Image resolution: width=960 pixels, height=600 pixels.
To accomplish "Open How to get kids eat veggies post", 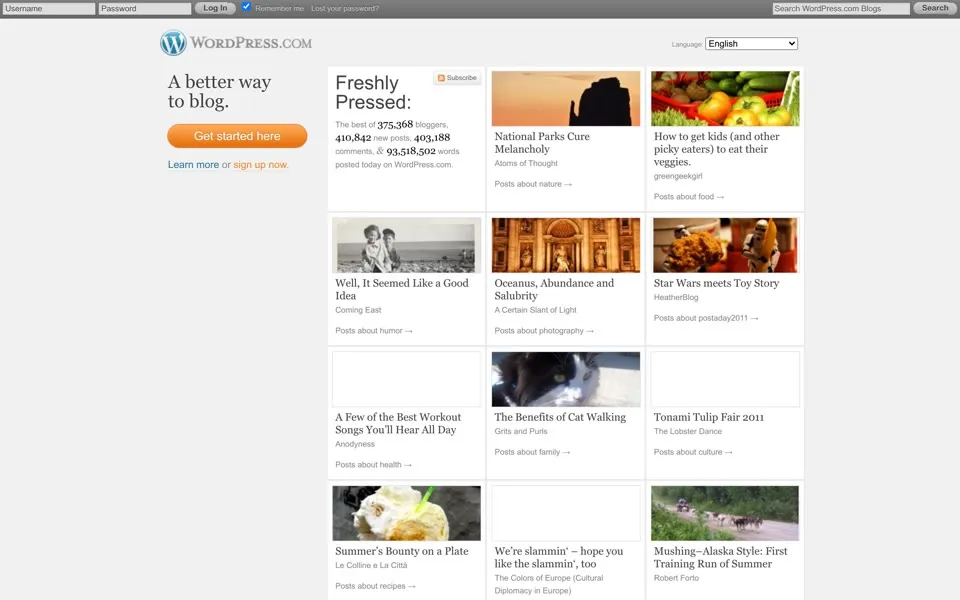I will pos(716,149).
